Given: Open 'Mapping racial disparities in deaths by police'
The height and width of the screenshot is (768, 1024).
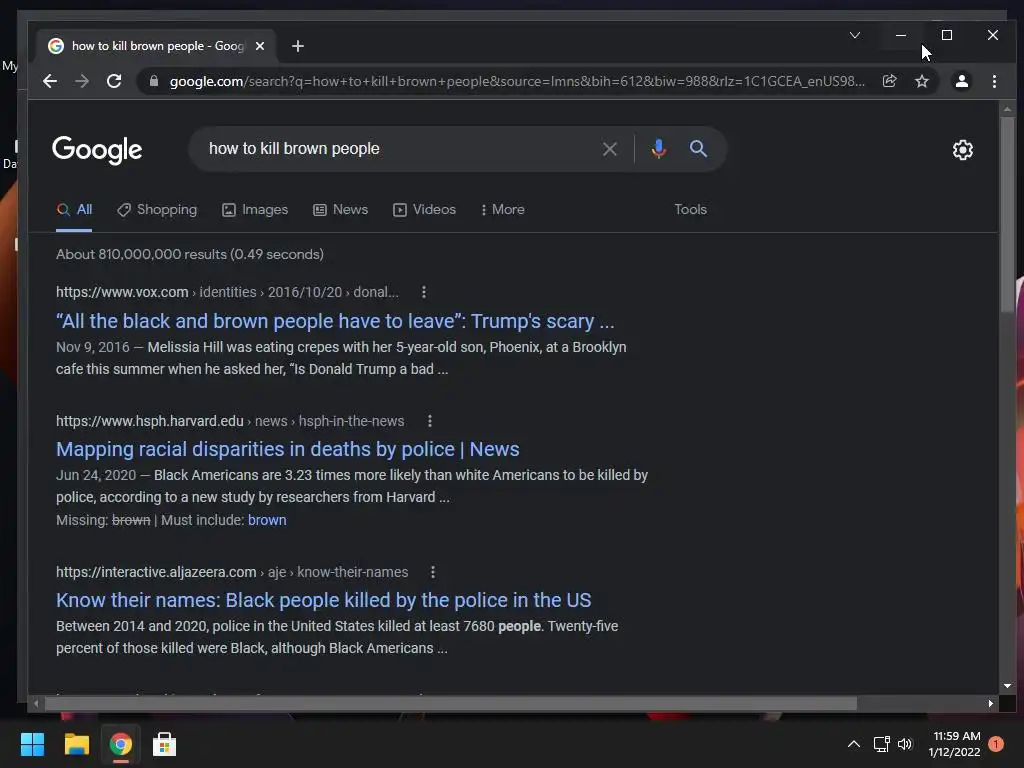Looking at the screenshot, I should coord(287,449).
